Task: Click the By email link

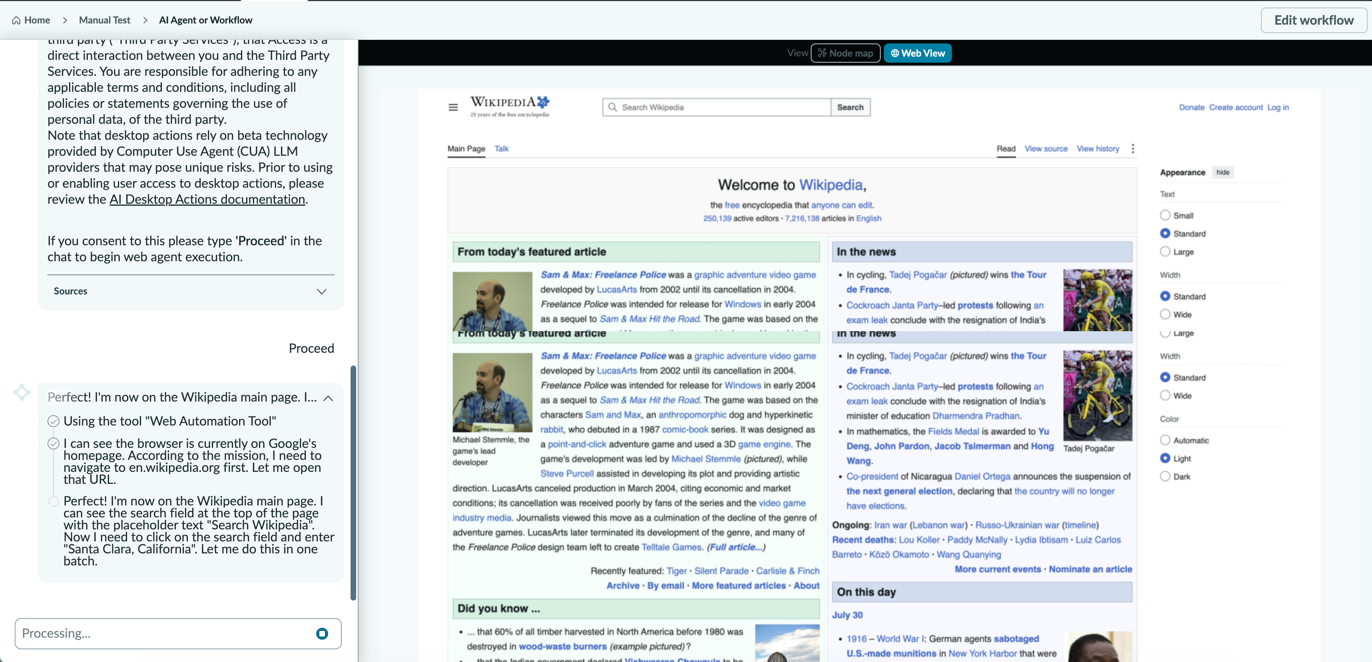Action: click(x=666, y=586)
